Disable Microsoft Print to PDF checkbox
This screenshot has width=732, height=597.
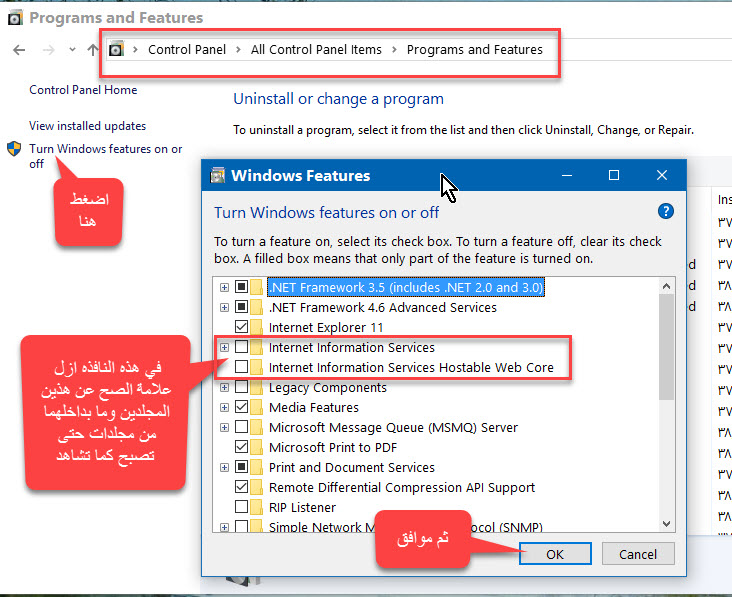241,447
